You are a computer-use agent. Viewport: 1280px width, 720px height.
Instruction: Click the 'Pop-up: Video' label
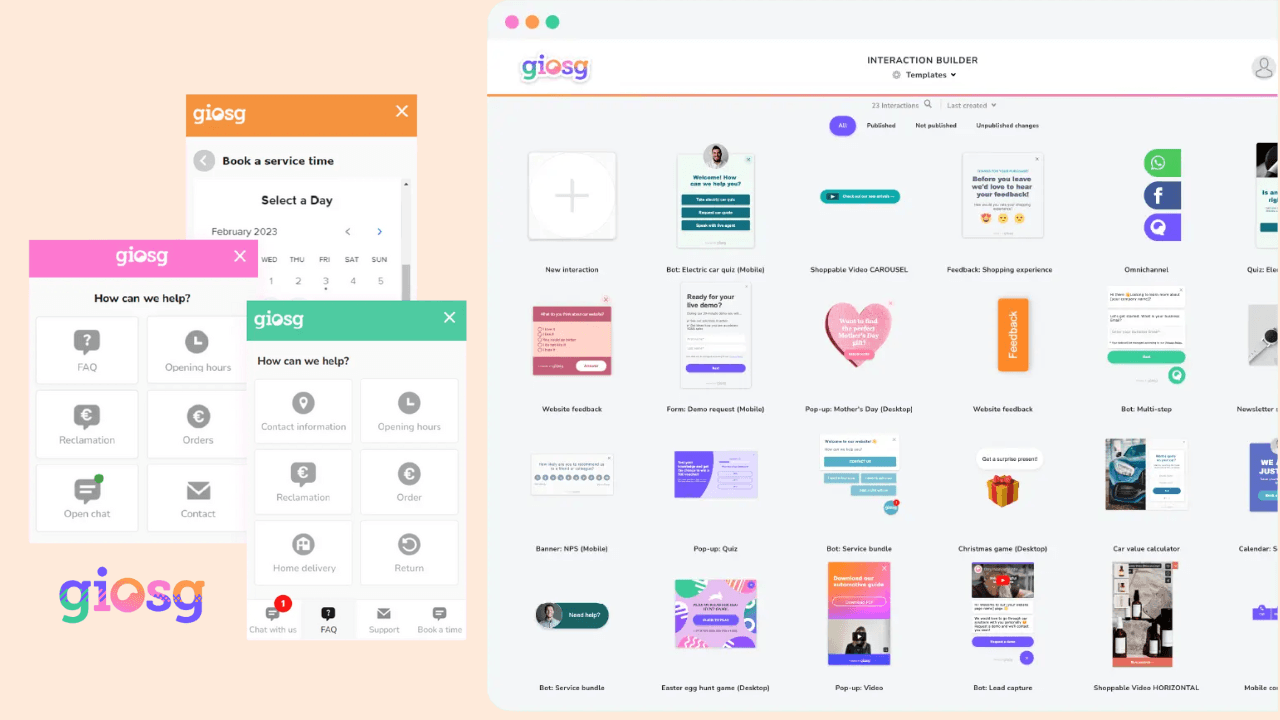858,688
